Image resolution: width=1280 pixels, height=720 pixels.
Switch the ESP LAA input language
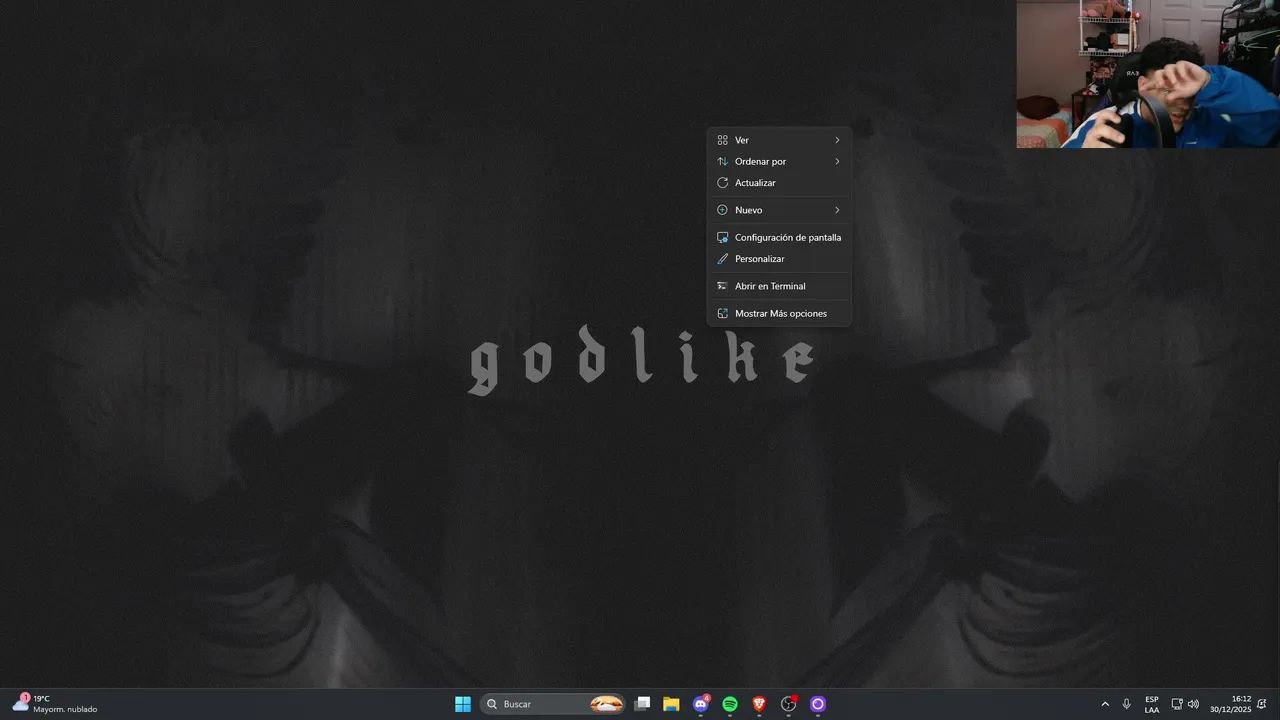click(1152, 704)
